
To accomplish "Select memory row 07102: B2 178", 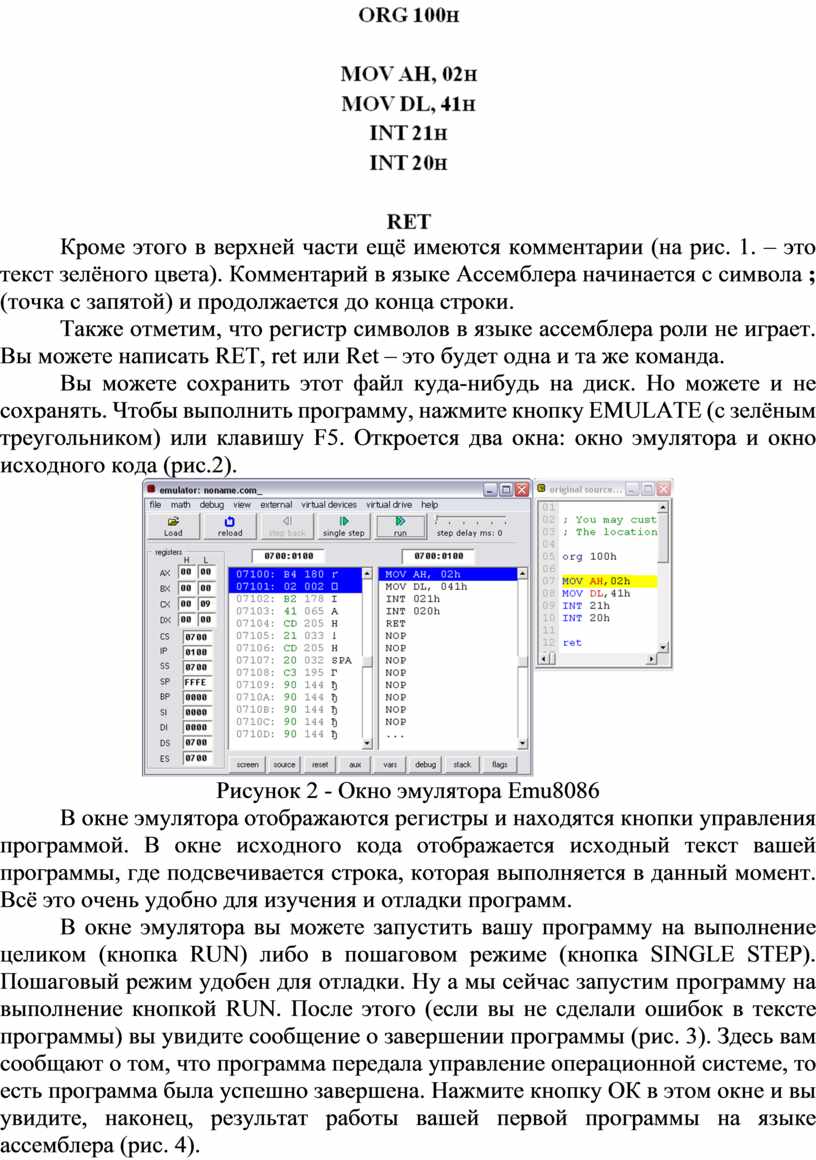I will point(296,598).
